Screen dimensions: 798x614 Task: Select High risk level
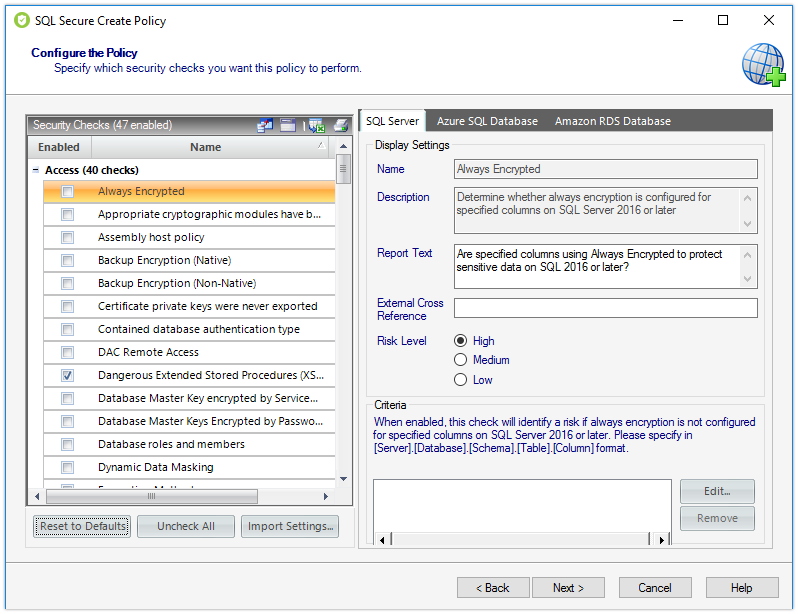click(460, 341)
